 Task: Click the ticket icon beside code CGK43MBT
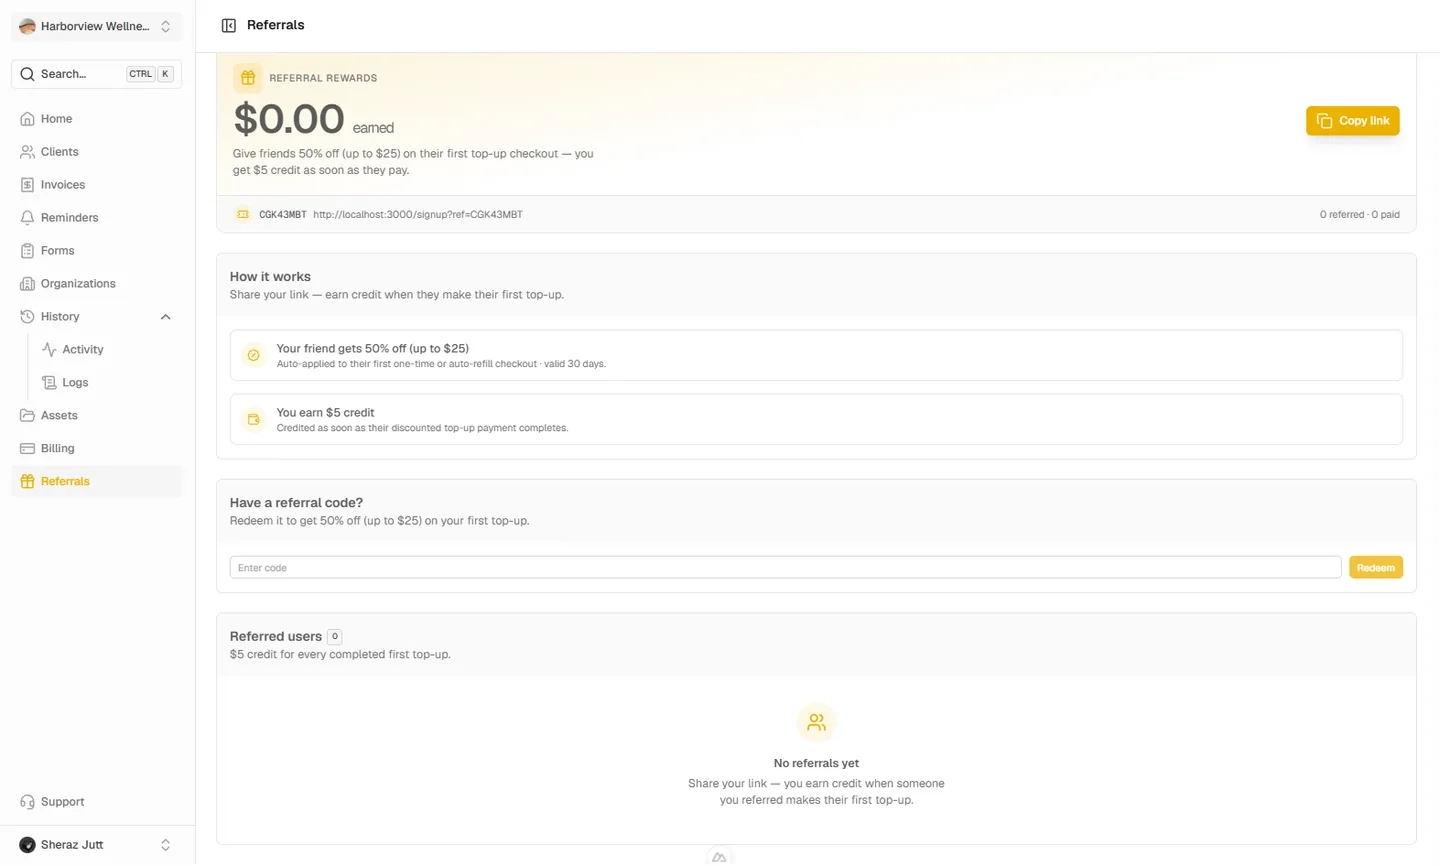[x=242, y=214]
